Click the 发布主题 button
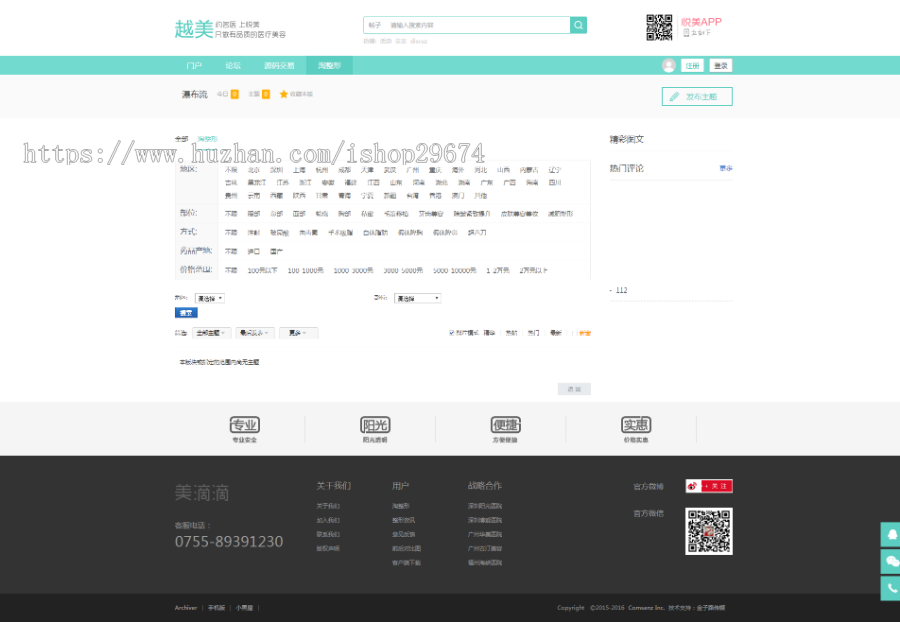Viewport: 900px width, 622px height. coord(697,97)
